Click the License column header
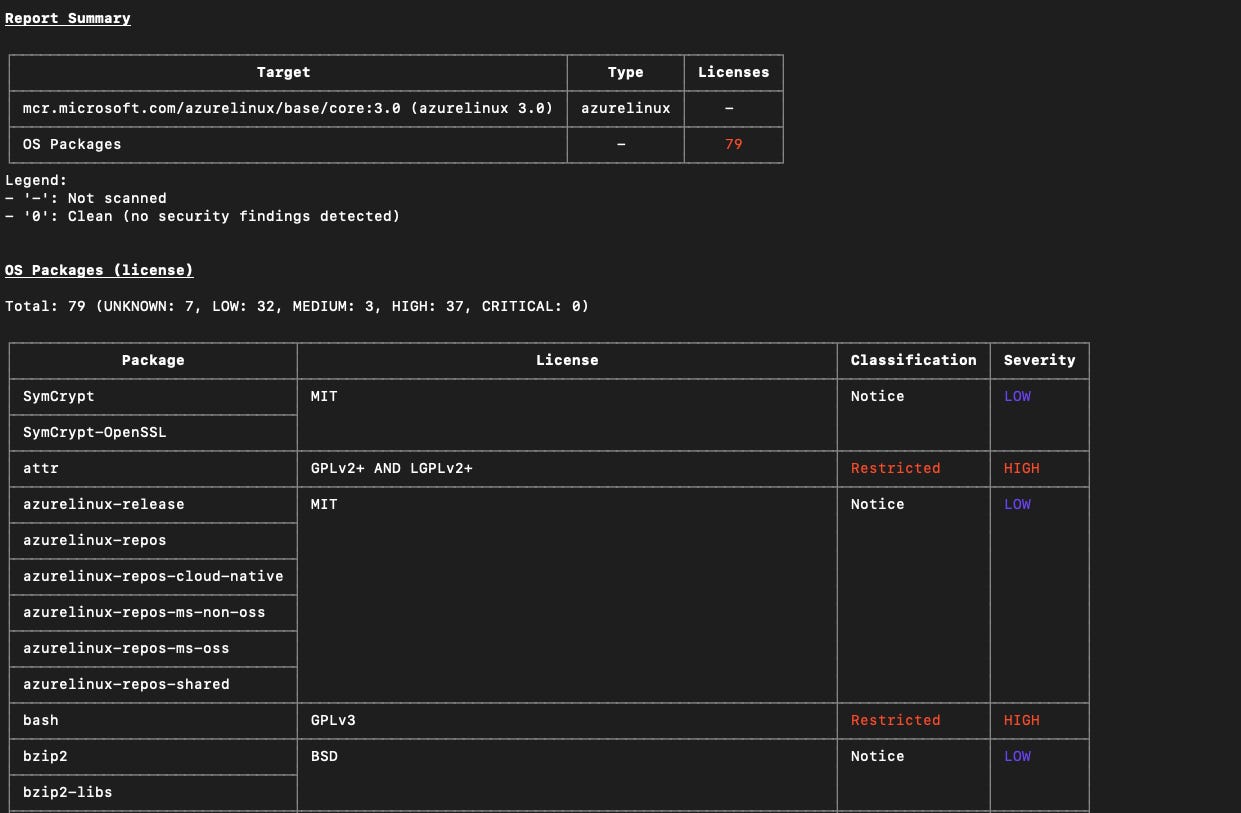This screenshot has height=813, width=1241. (x=567, y=360)
